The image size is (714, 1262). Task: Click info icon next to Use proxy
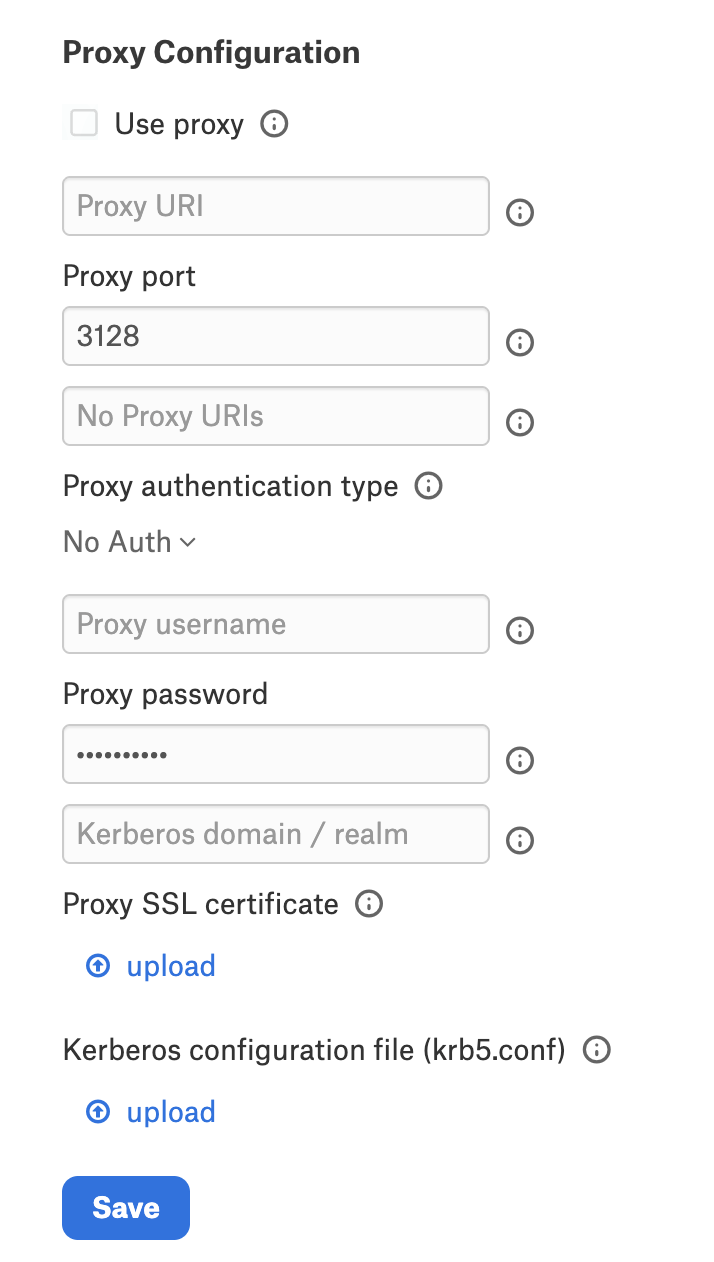pyautogui.click(x=274, y=124)
